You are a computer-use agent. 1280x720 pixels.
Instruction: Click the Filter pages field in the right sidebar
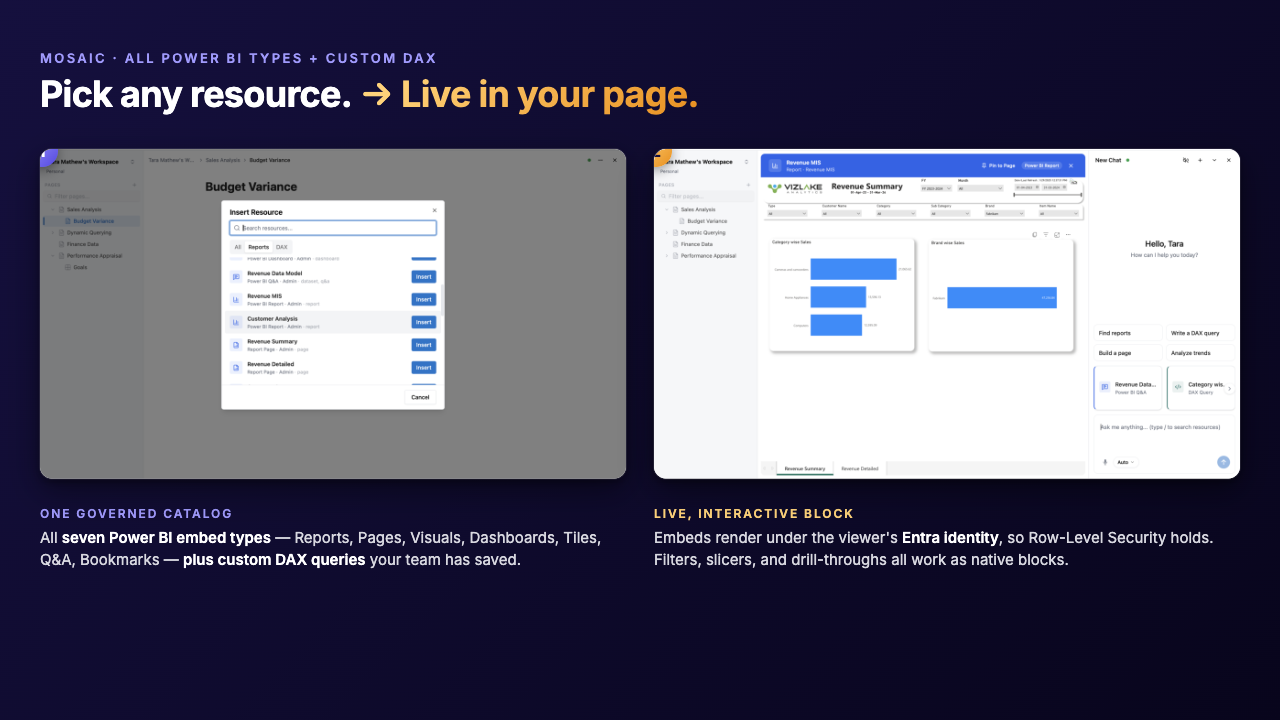point(705,196)
